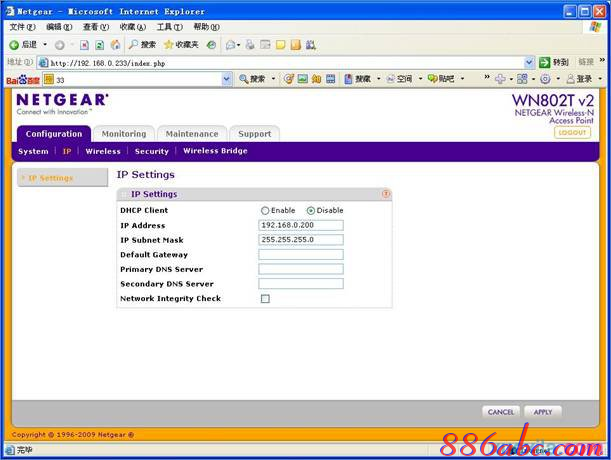Screen dimensions: 611x460
Task: Click the Stop icon in IE toolbar
Action: click(85, 45)
